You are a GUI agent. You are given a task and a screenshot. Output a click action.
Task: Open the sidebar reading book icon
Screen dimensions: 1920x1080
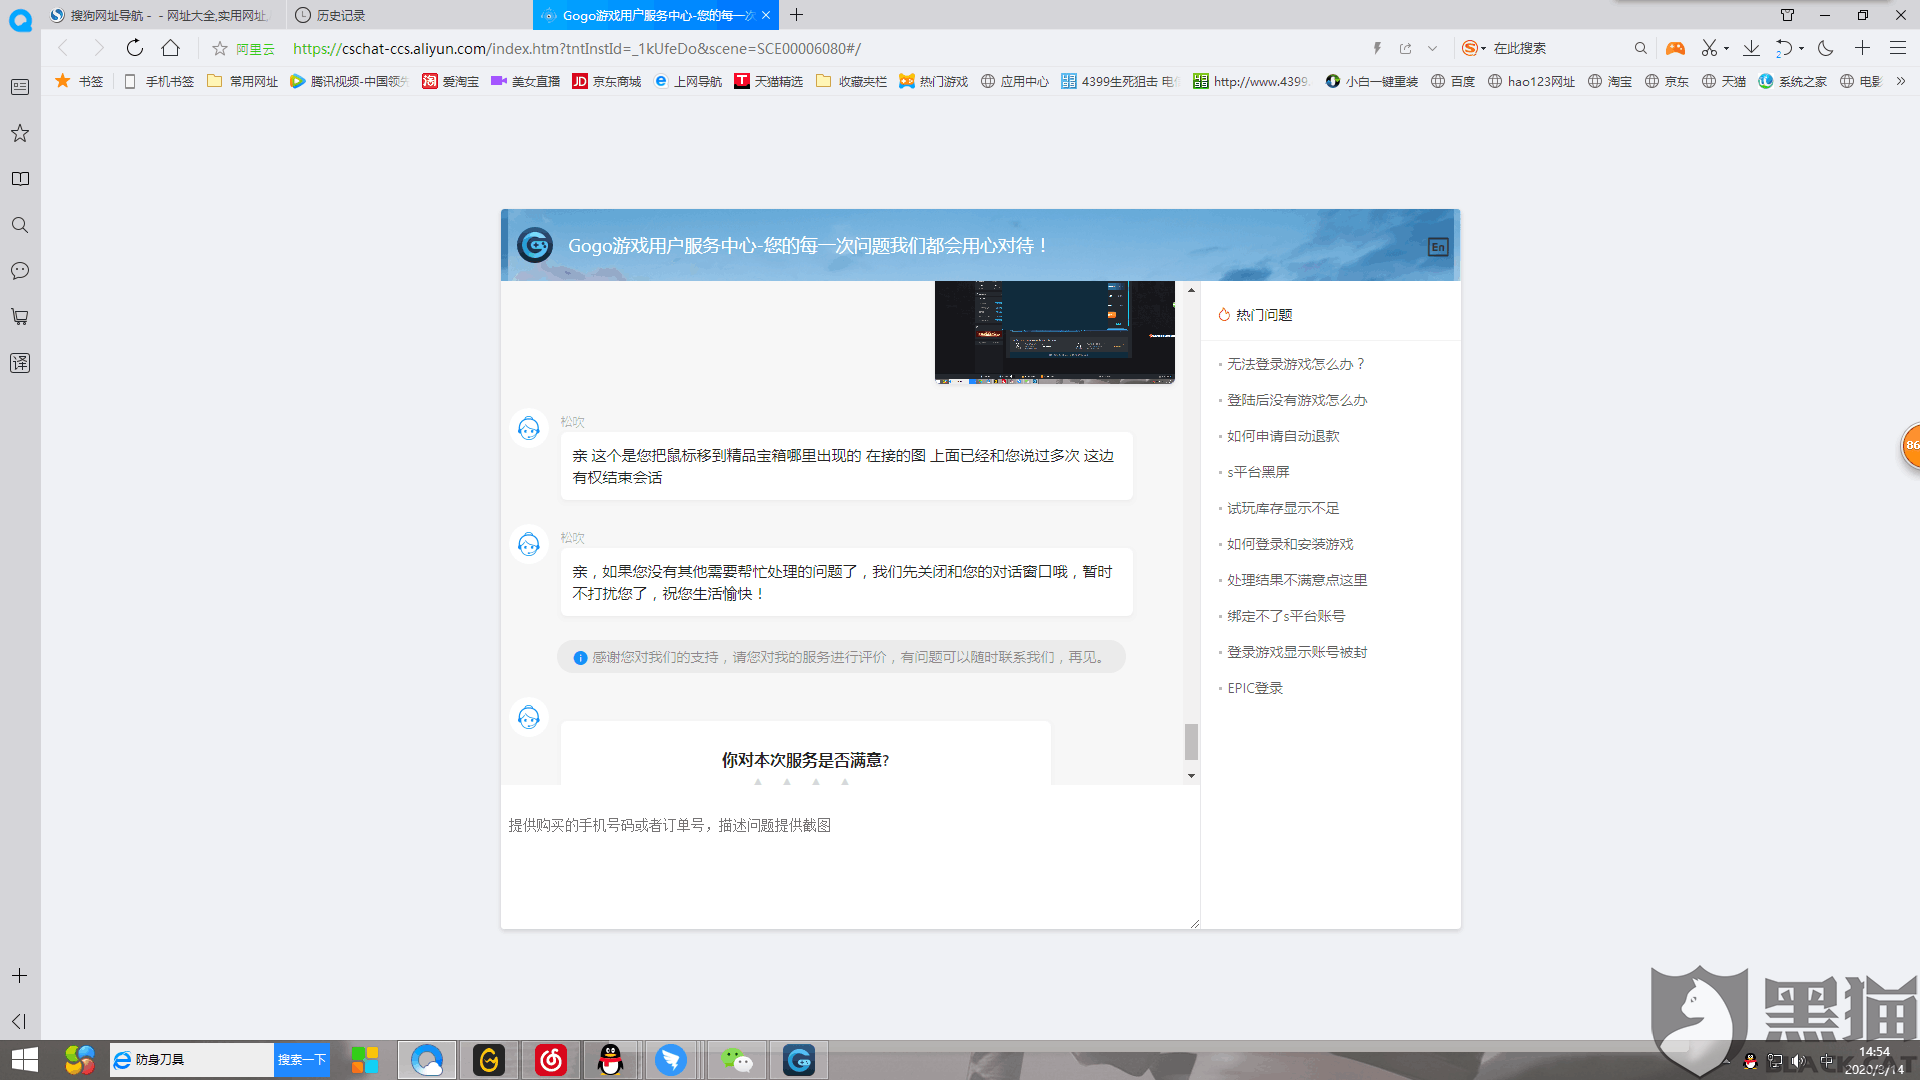pos(20,179)
